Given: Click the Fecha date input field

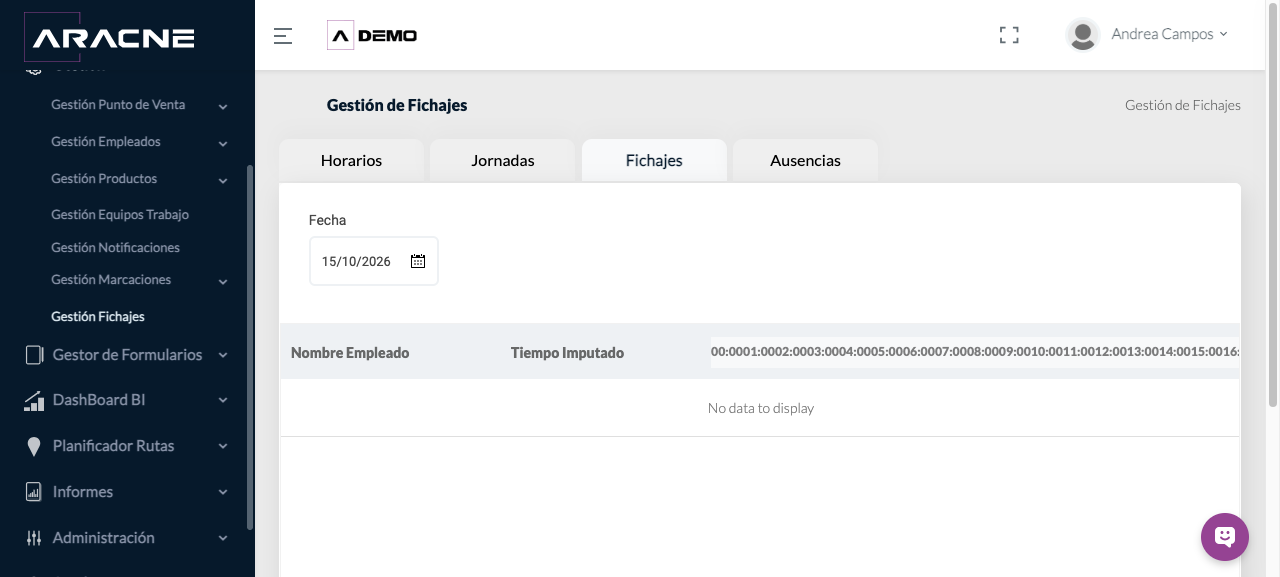Looking at the screenshot, I should click(x=374, y=261).
